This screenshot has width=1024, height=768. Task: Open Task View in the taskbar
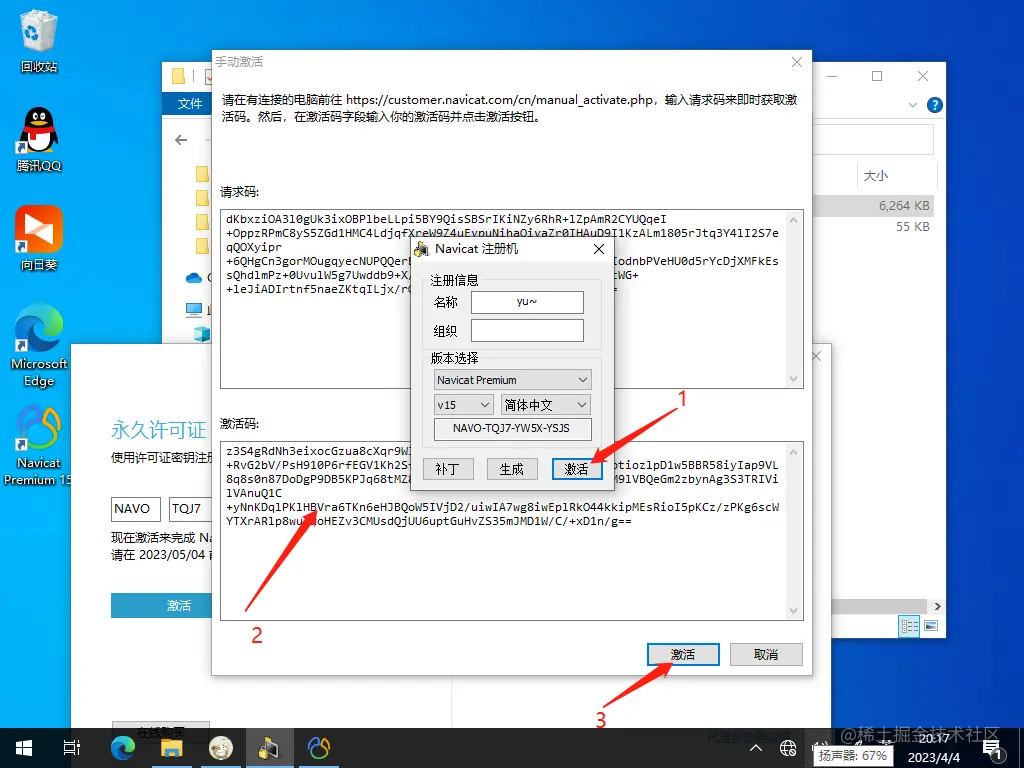(x=72, y=748)
